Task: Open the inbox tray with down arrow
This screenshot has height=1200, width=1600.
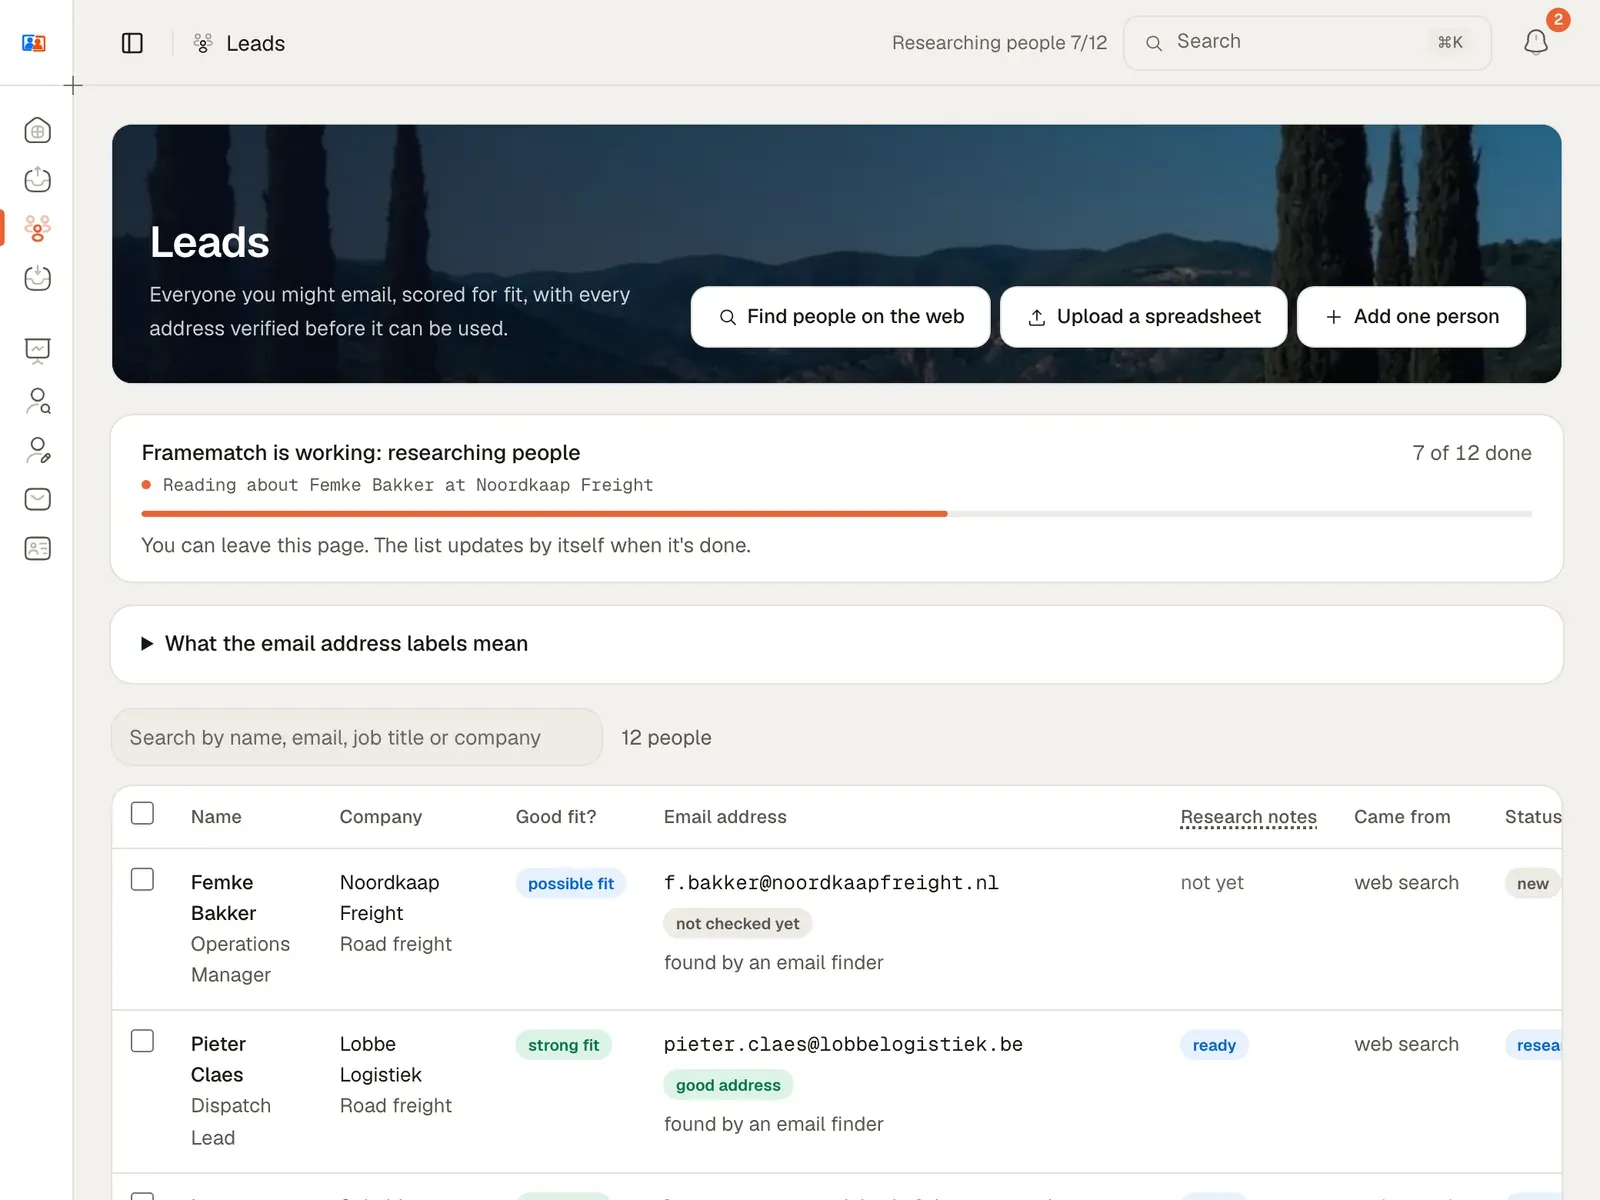Action: point(38,278)
